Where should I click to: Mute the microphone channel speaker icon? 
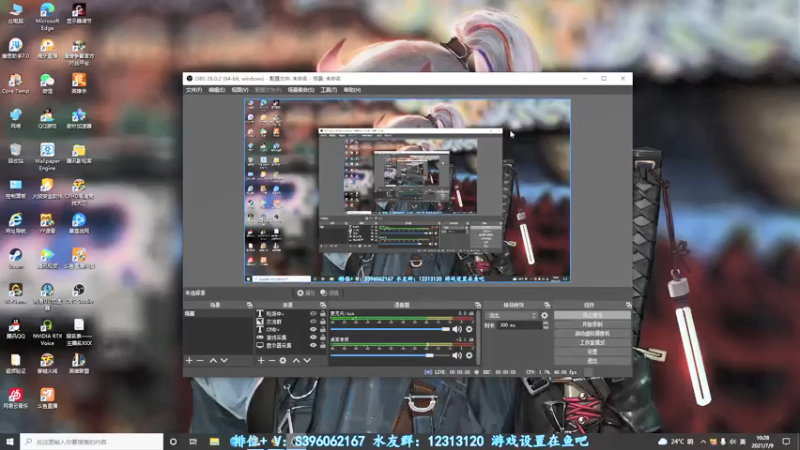(457, 329)
